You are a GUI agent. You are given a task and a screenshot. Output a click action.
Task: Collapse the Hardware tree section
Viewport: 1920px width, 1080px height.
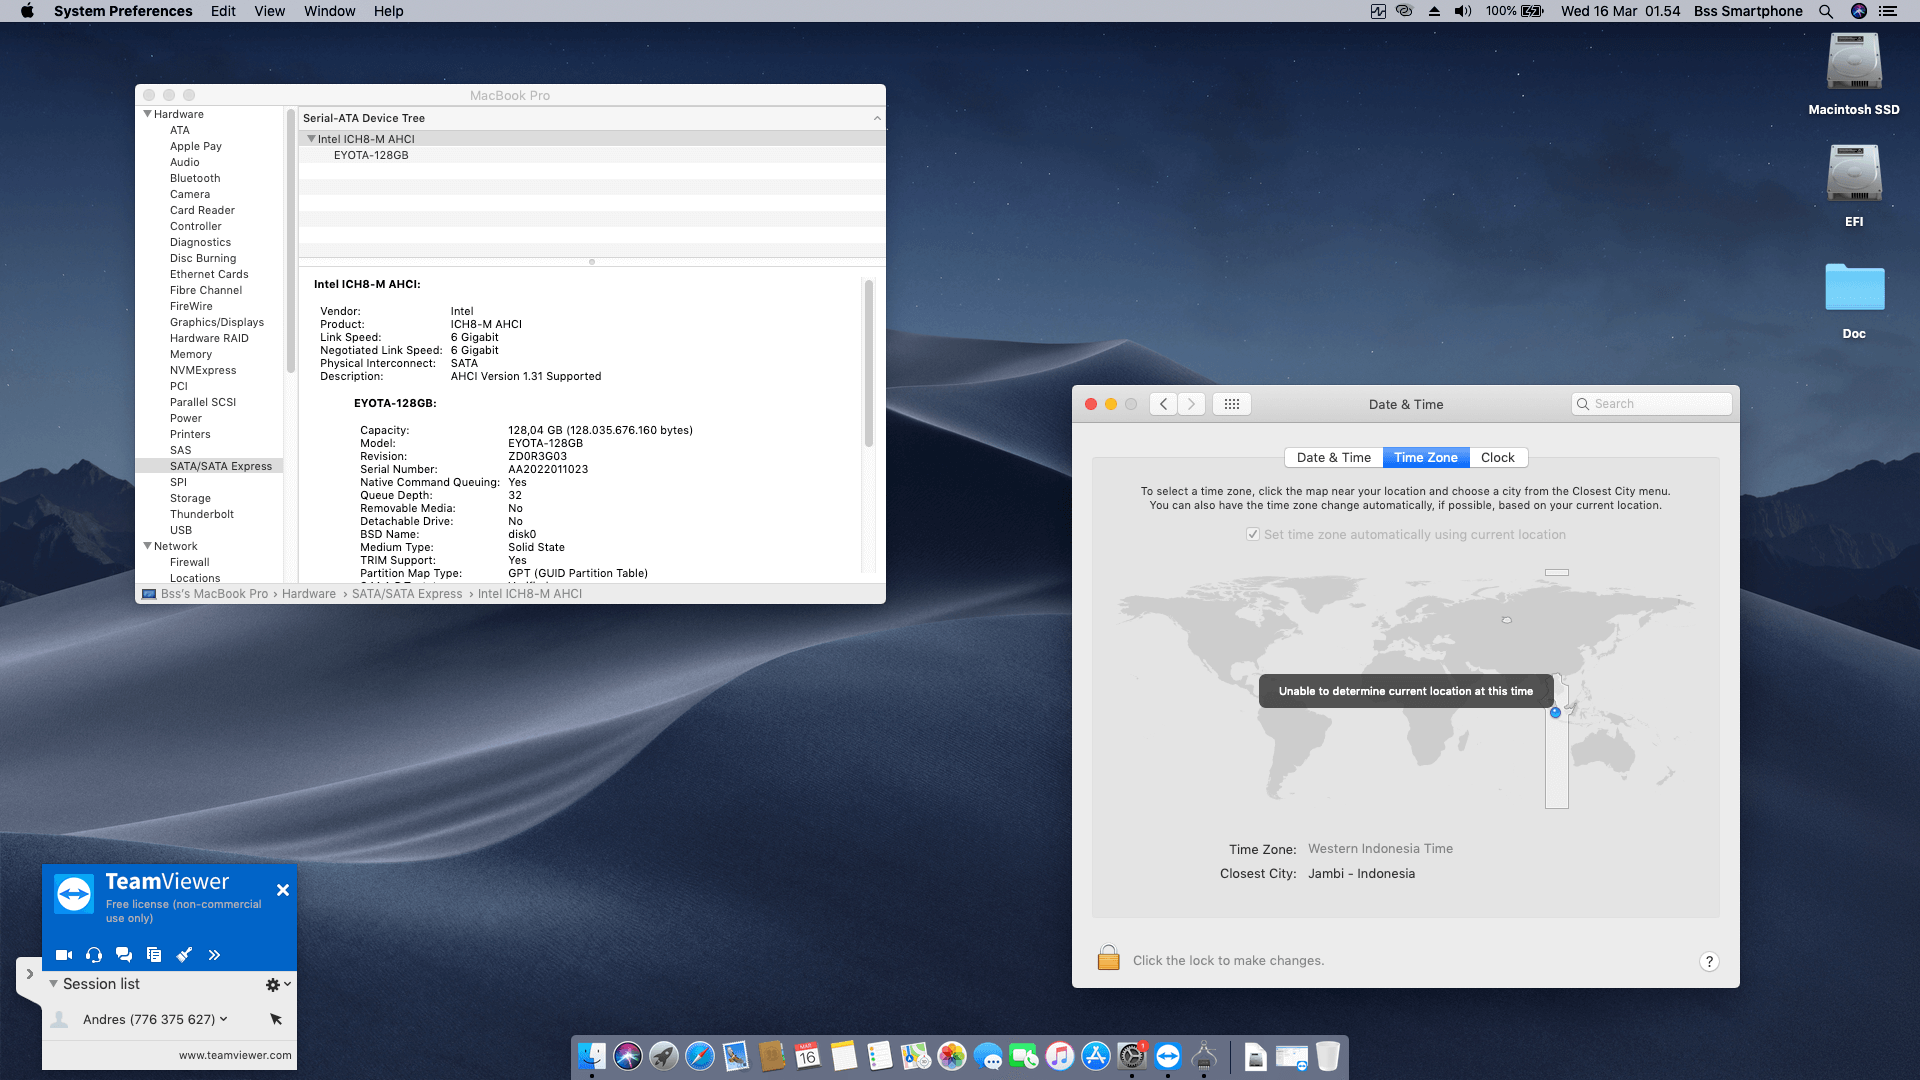click(147, 114)
